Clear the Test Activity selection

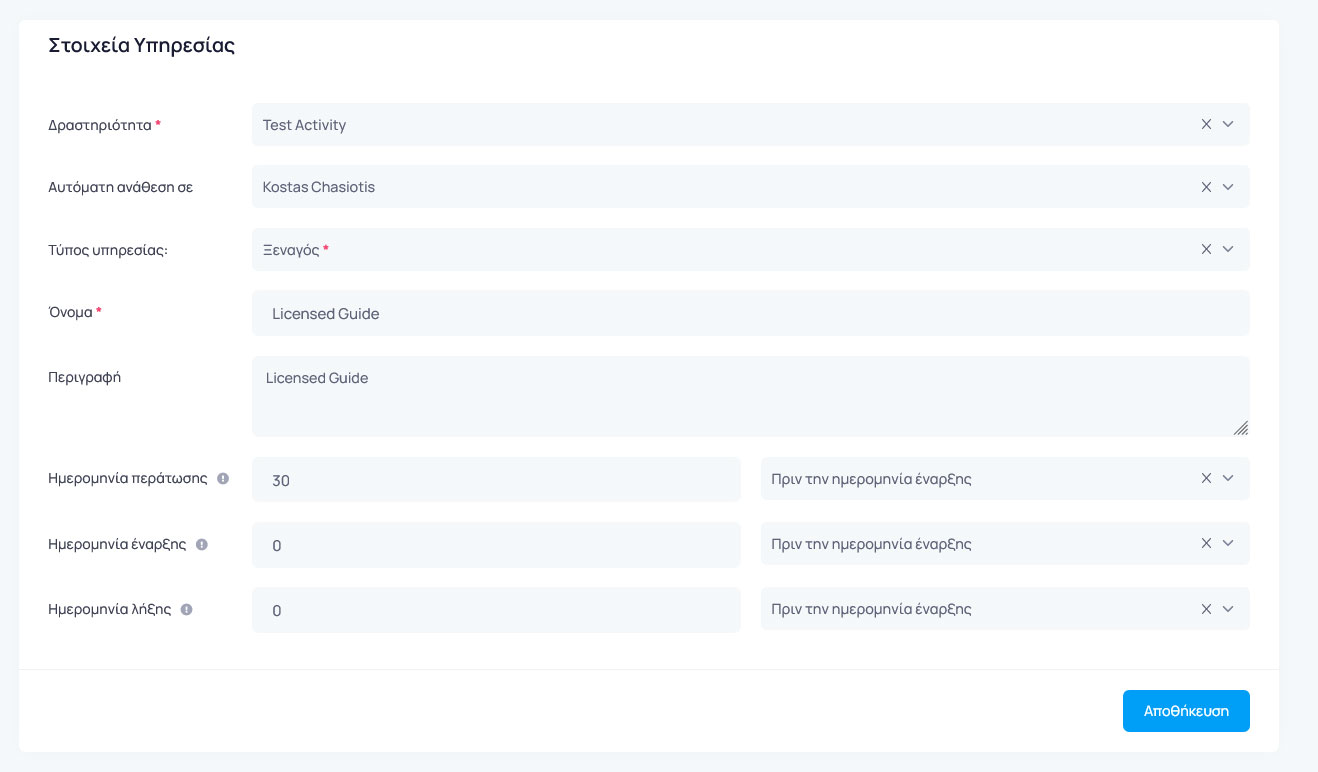tap(1206, 124)
